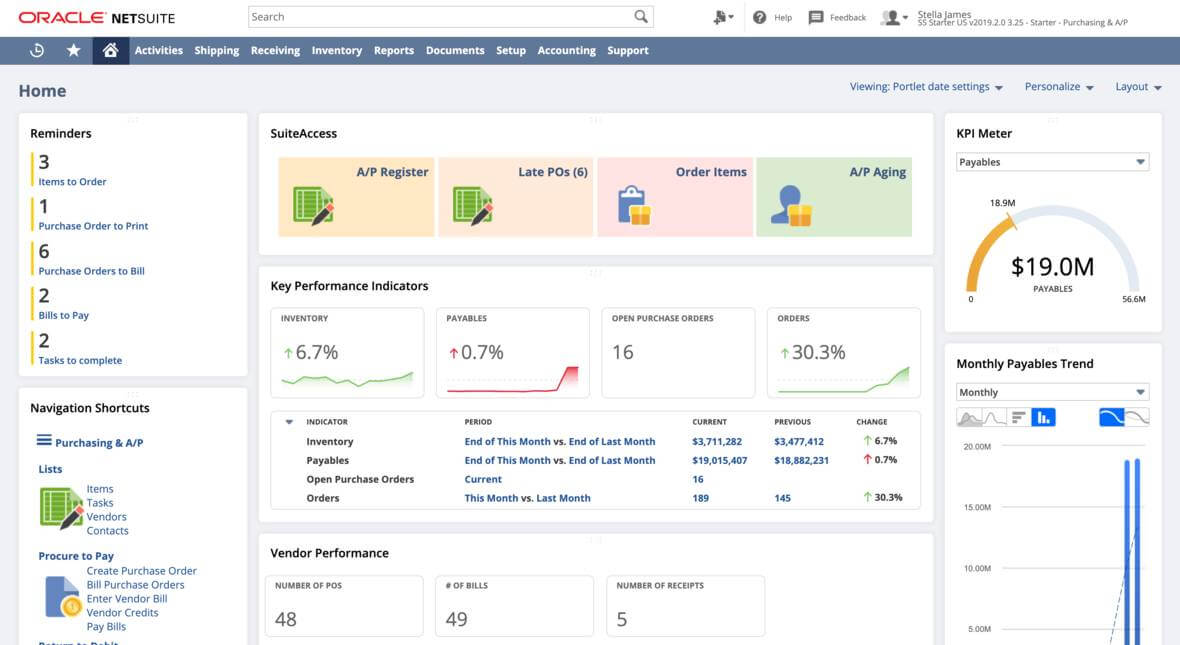Go to Home via house icon
Viewport: 1180px width, 645px height.
pos(111,50)
